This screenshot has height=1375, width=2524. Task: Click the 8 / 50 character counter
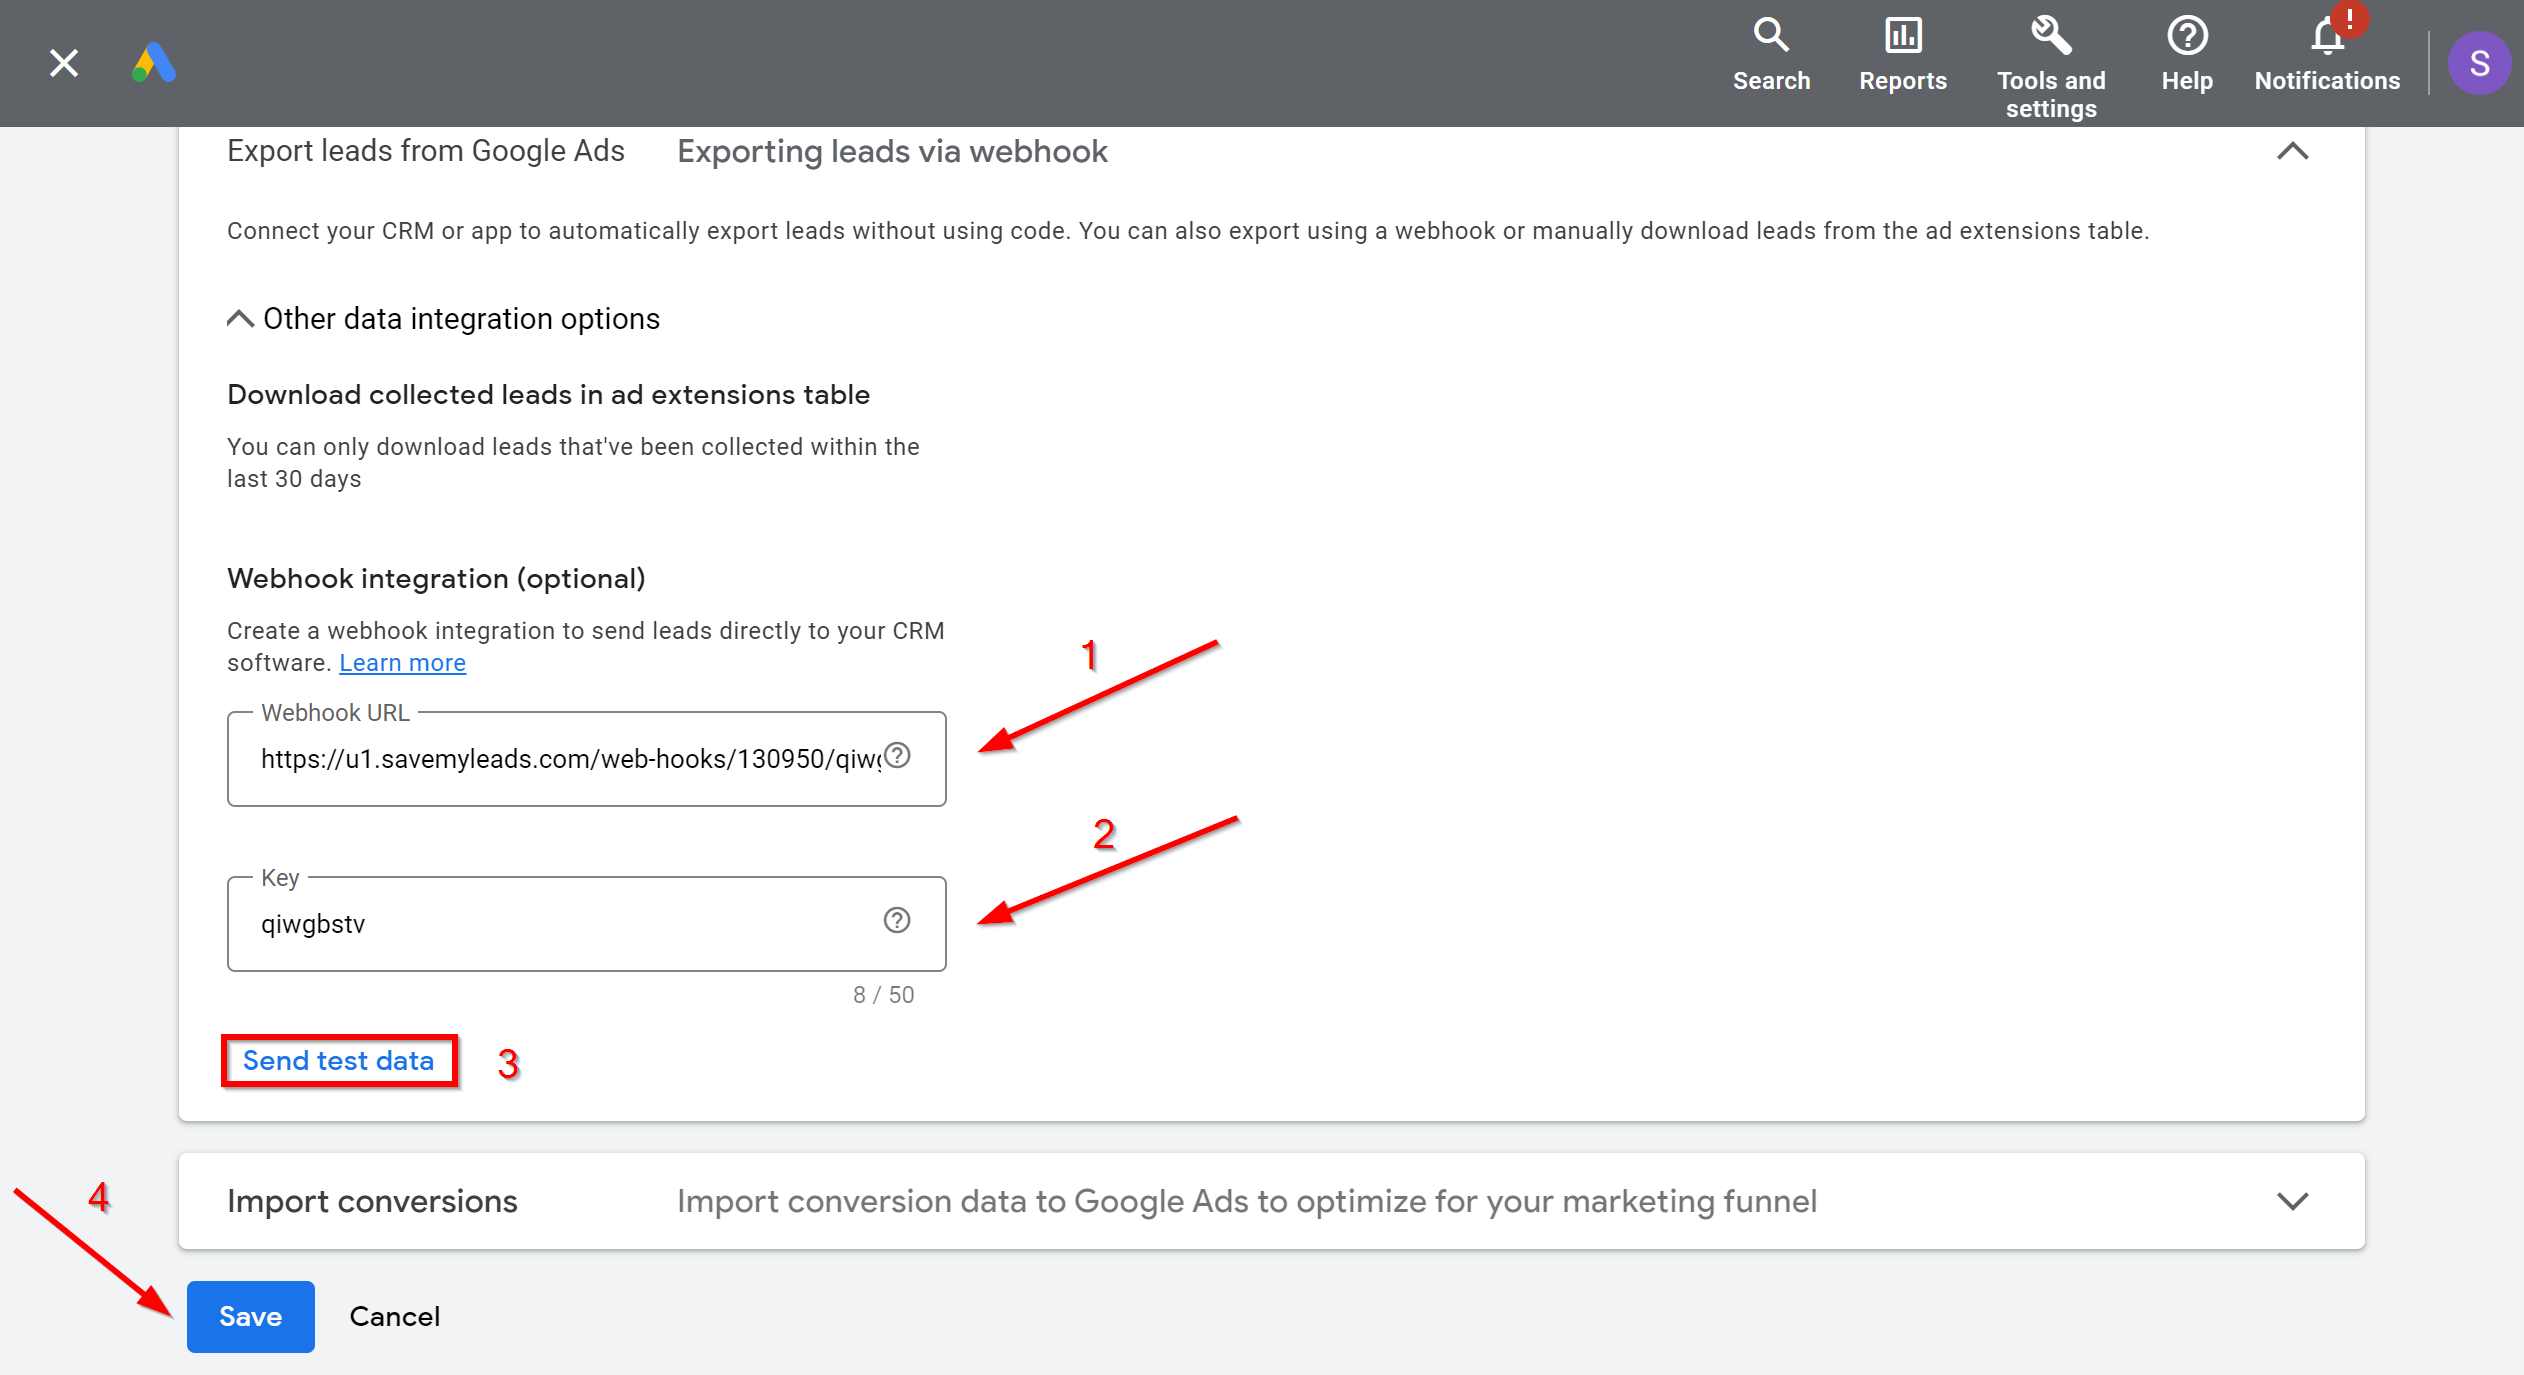coord(883,995)
